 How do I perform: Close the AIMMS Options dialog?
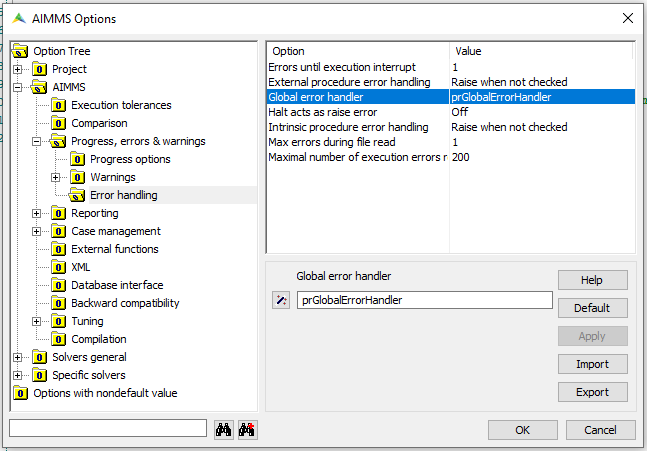pyautogui.click(x=628, y=18)
